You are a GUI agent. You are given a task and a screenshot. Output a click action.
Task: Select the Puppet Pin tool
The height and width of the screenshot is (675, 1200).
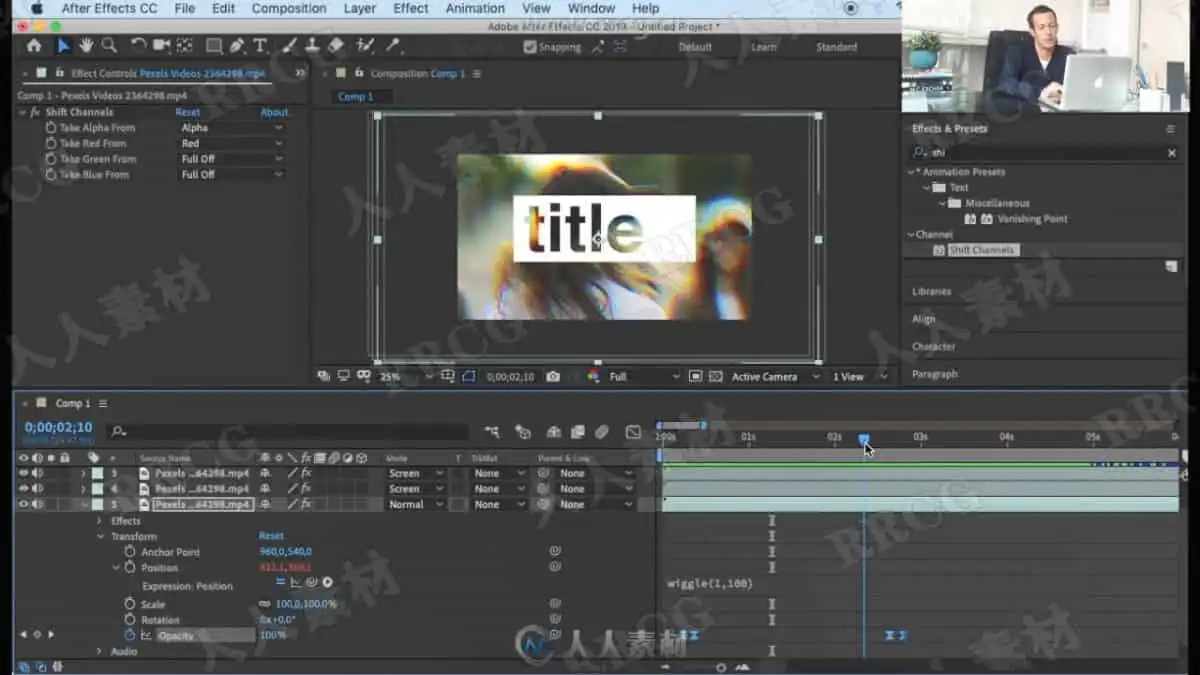point(393,45)
